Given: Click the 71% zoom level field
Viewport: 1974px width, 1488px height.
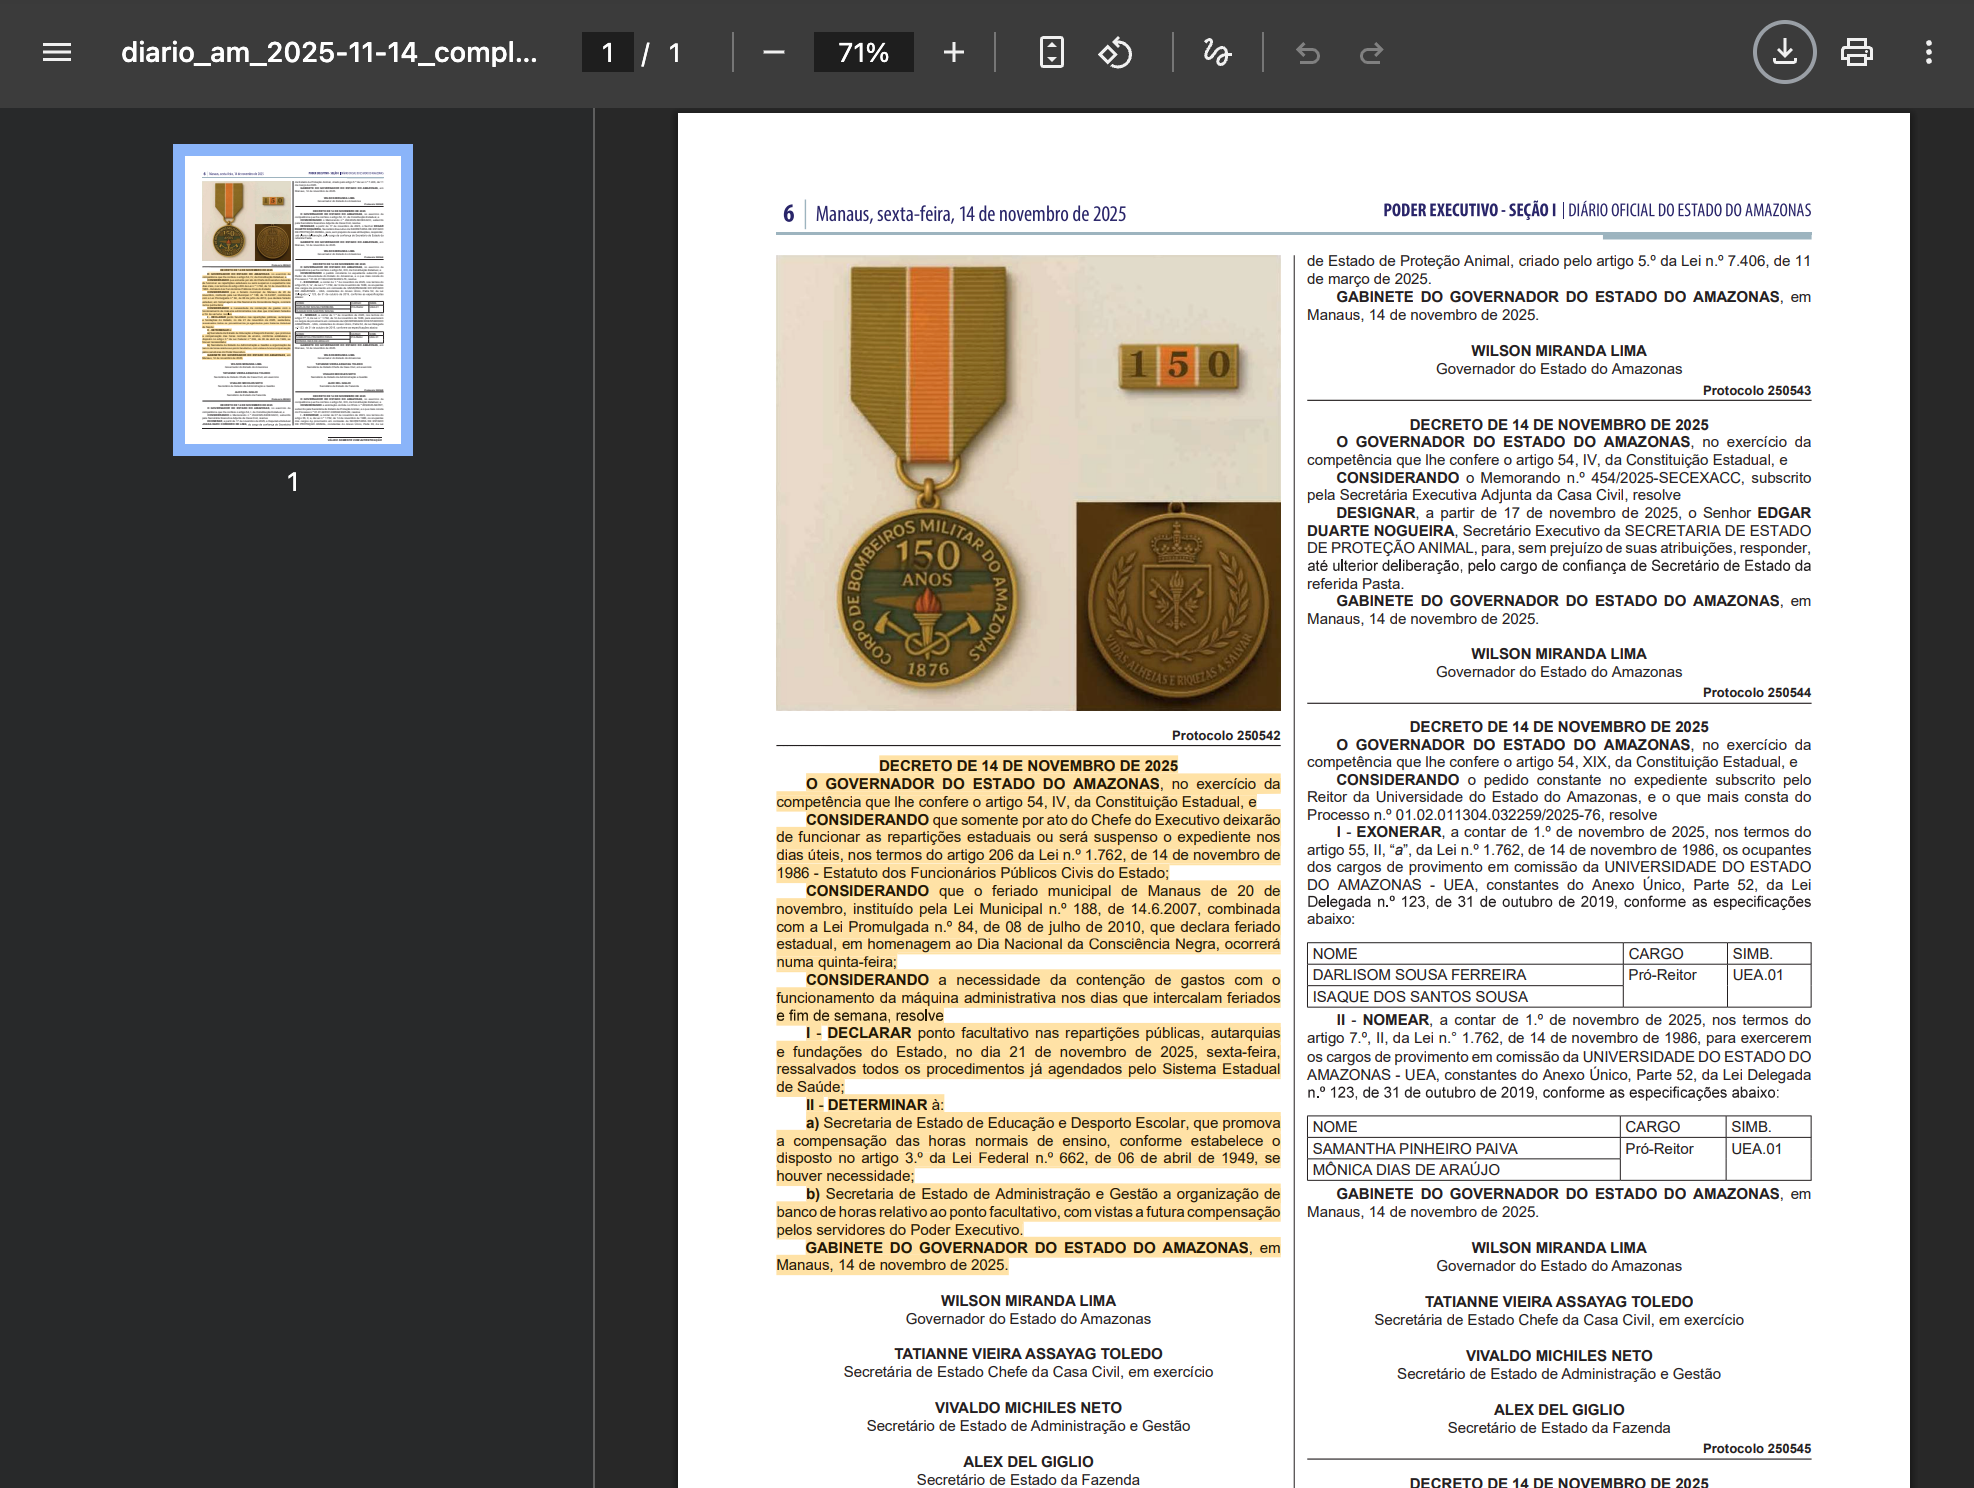Looking at the screenshot, I should point(863,52).
